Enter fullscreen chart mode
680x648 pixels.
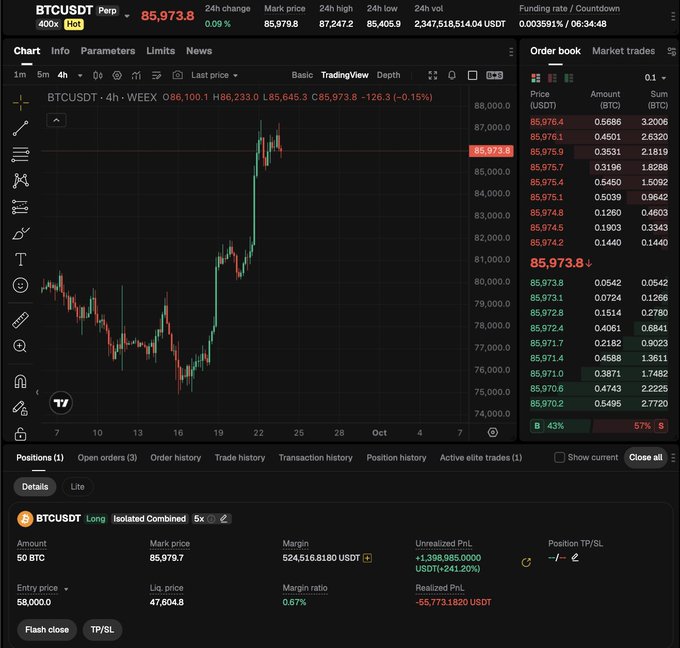[432, 75]
